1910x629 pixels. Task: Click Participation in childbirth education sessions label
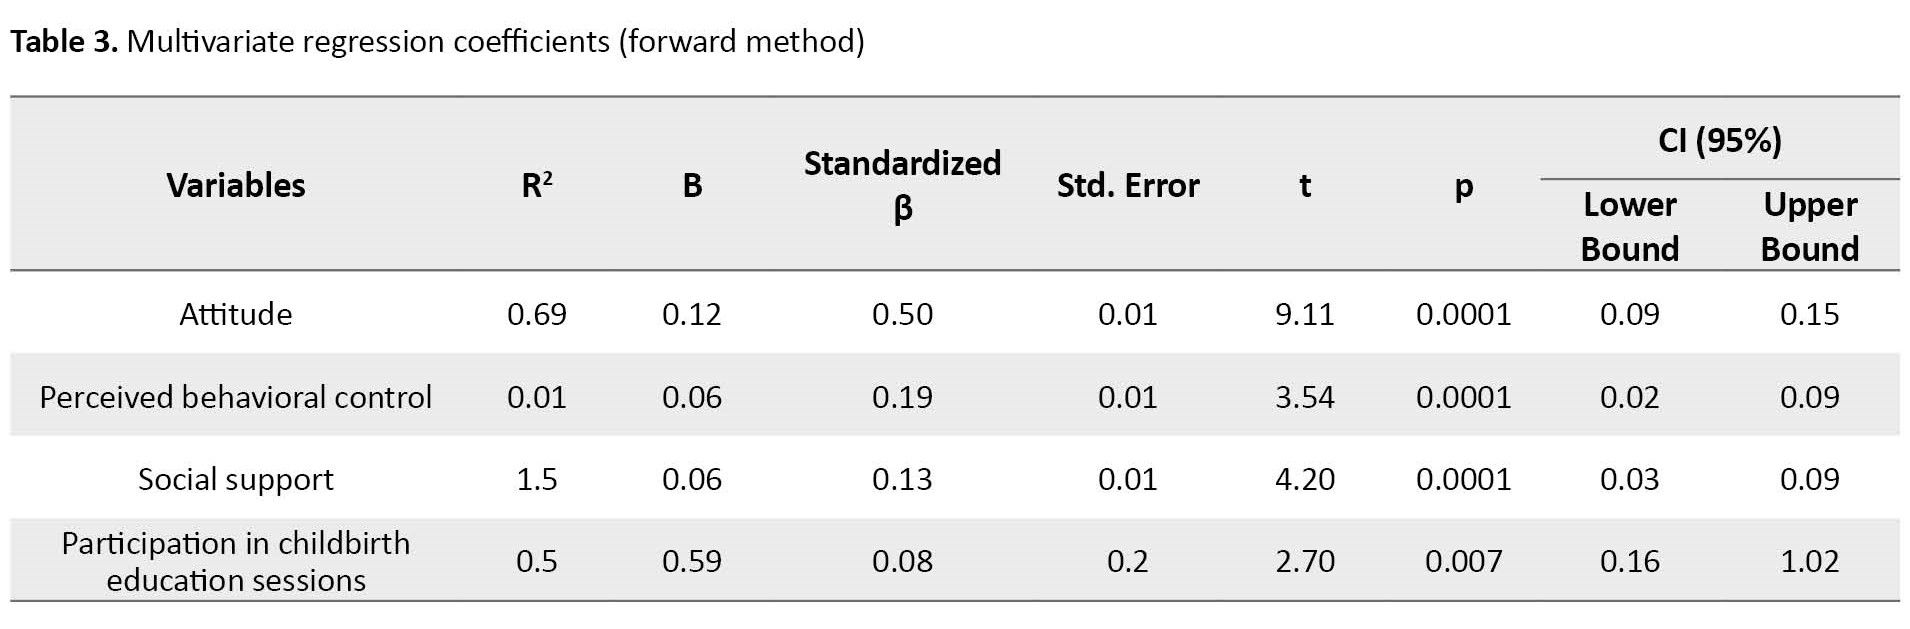pos(236,561)
